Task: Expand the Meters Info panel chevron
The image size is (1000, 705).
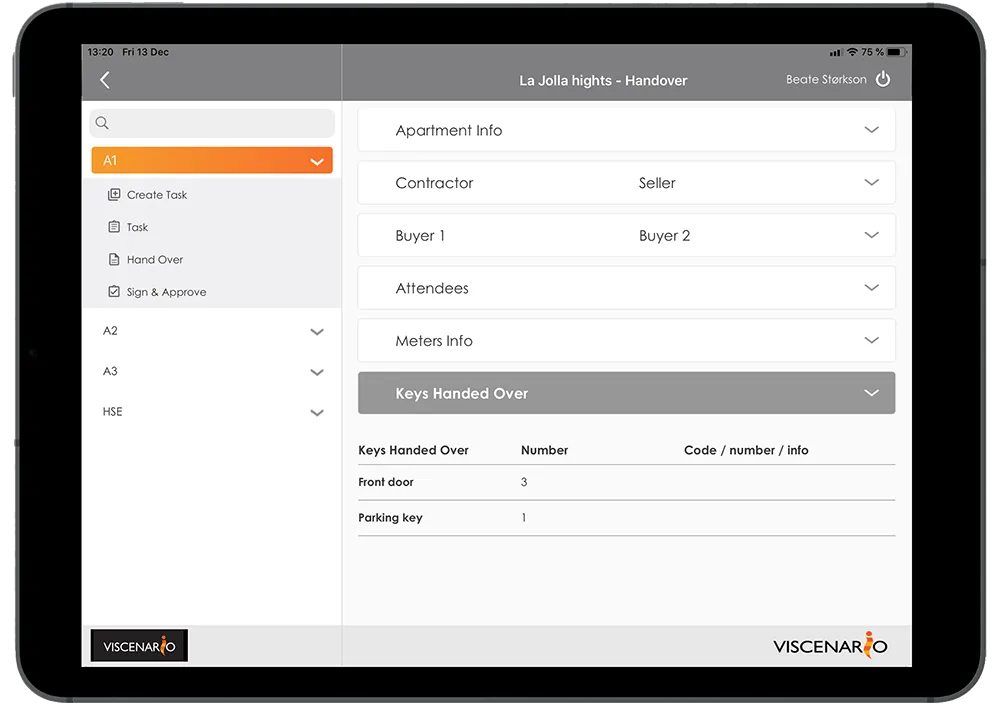Action: tap(871, 340)
